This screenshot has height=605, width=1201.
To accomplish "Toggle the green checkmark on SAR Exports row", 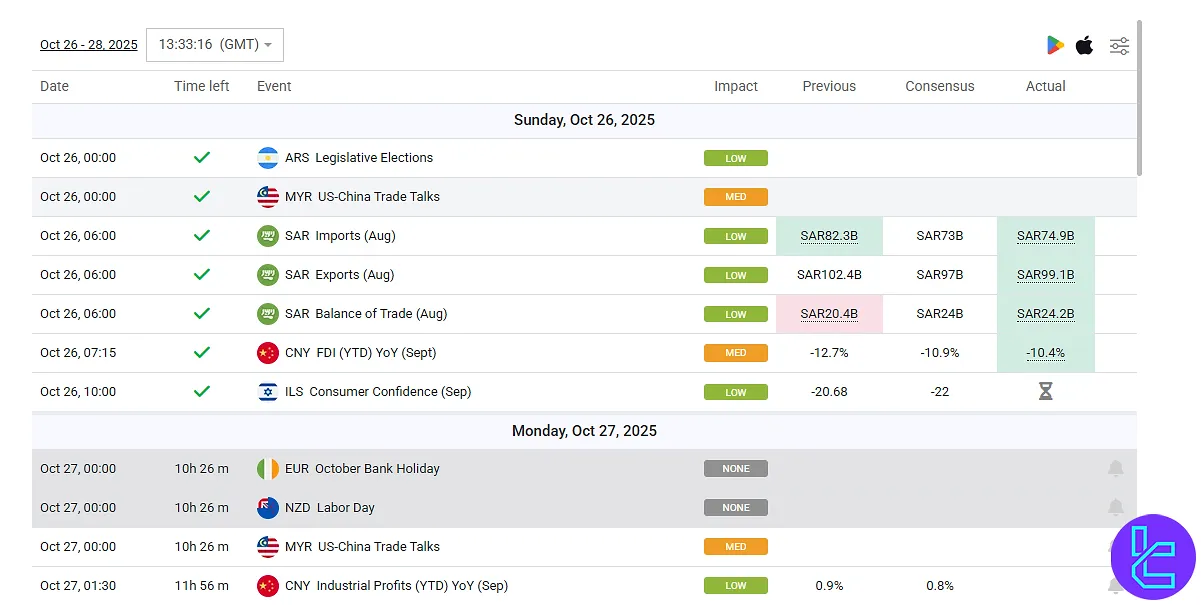I will coord(201,275).
